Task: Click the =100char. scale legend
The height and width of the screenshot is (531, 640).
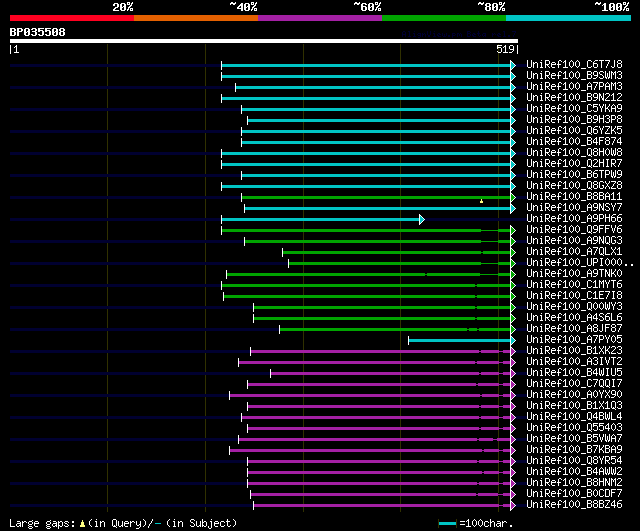Action: pos(476,523)
